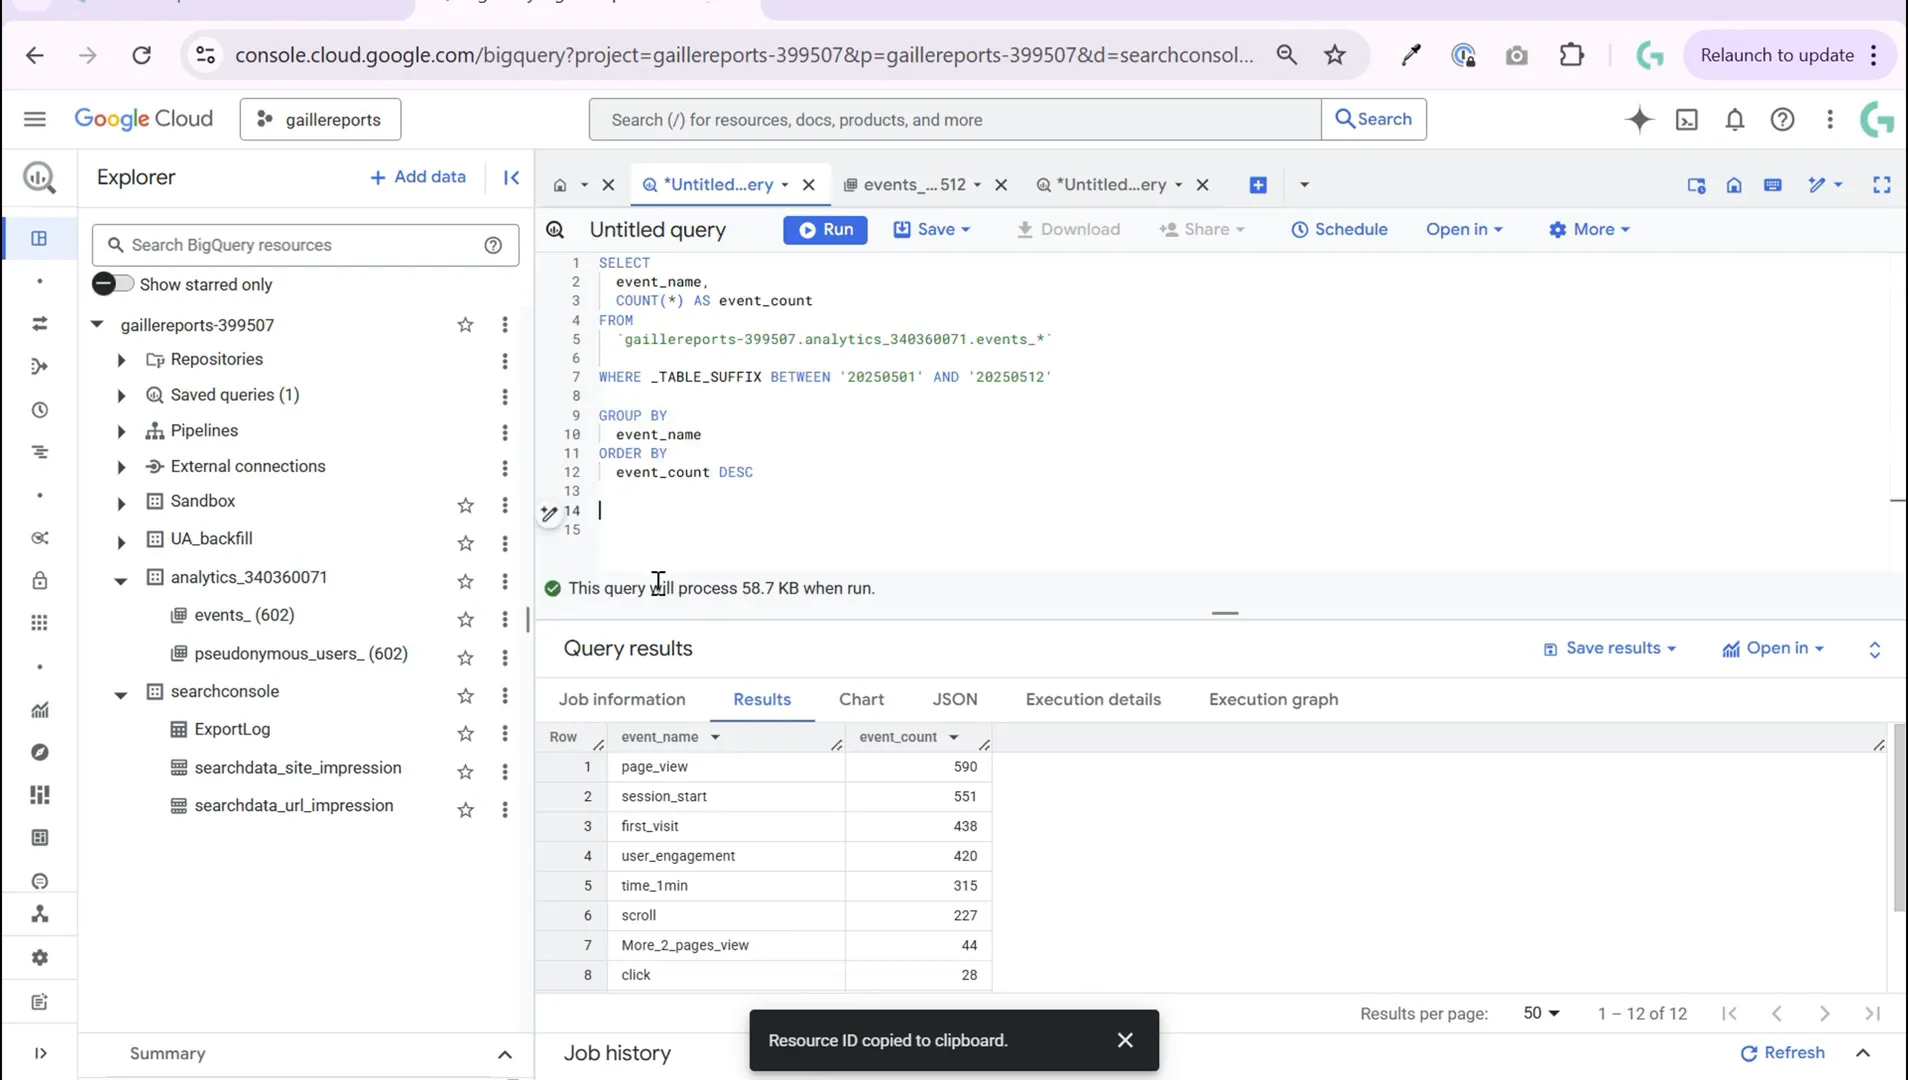Expand the Sandbox dataset

(121, 503)
